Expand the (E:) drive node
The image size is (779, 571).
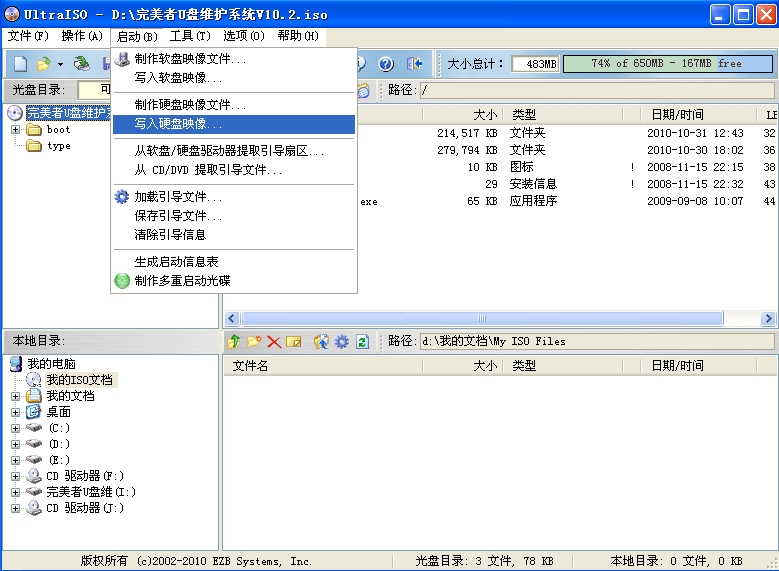15,460
